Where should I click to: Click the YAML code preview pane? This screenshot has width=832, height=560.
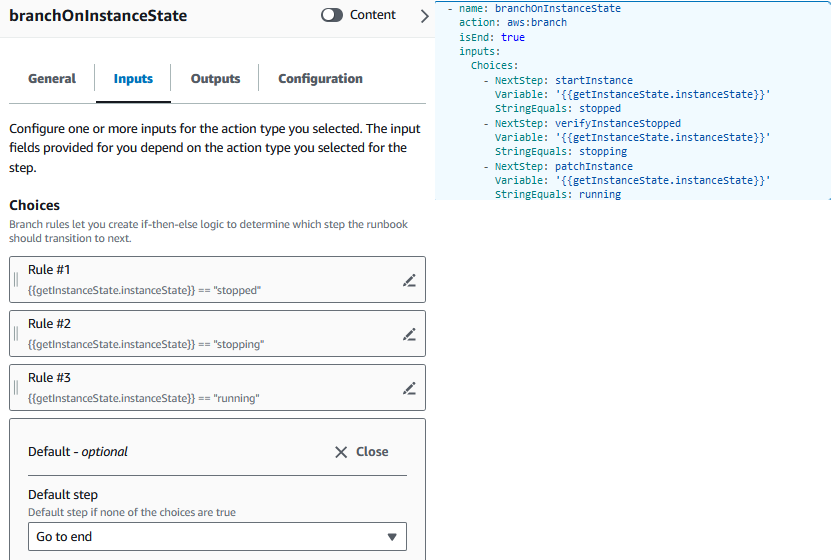click(x=634, y=100)
